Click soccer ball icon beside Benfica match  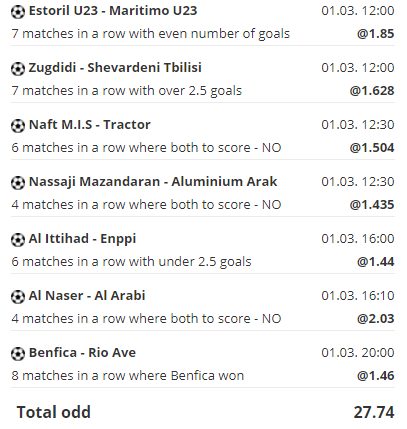pyautogui.click(x=18, y=354)
